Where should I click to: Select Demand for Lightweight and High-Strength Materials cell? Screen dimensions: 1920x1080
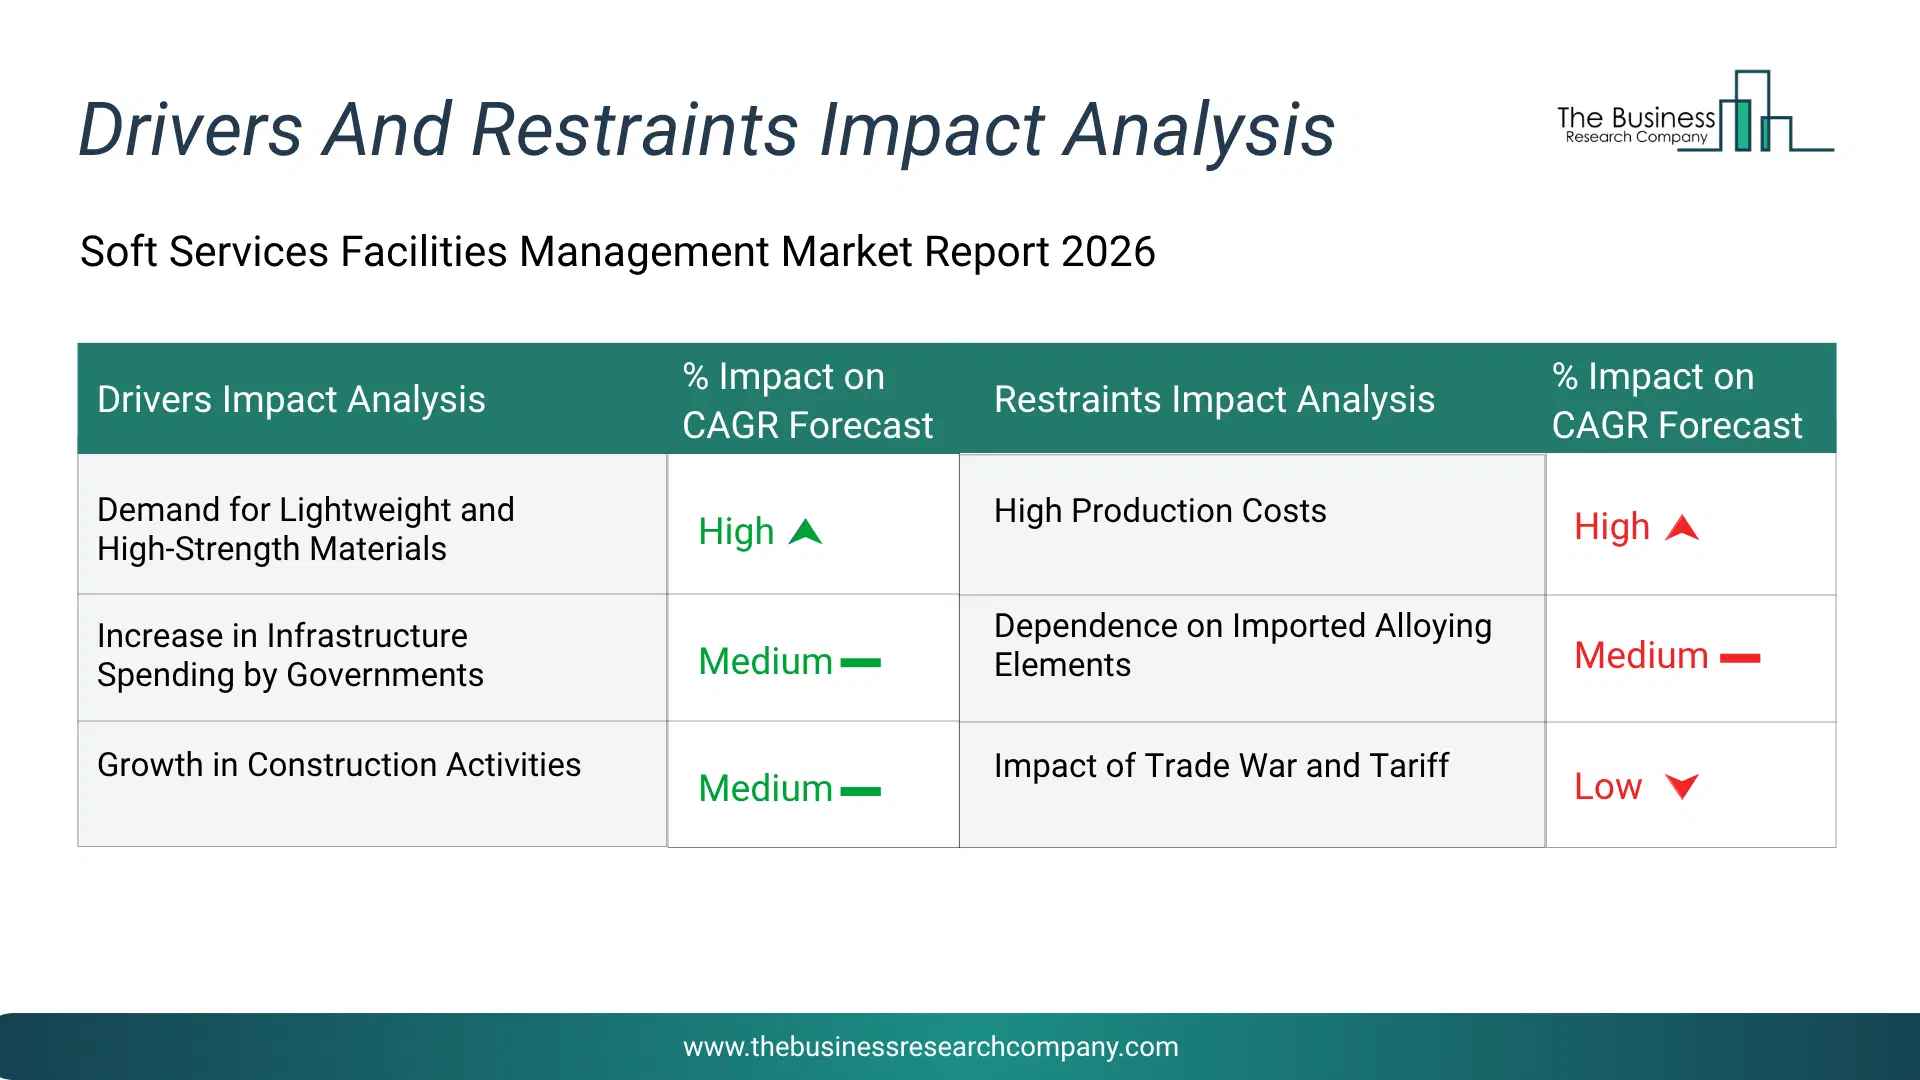372,524
